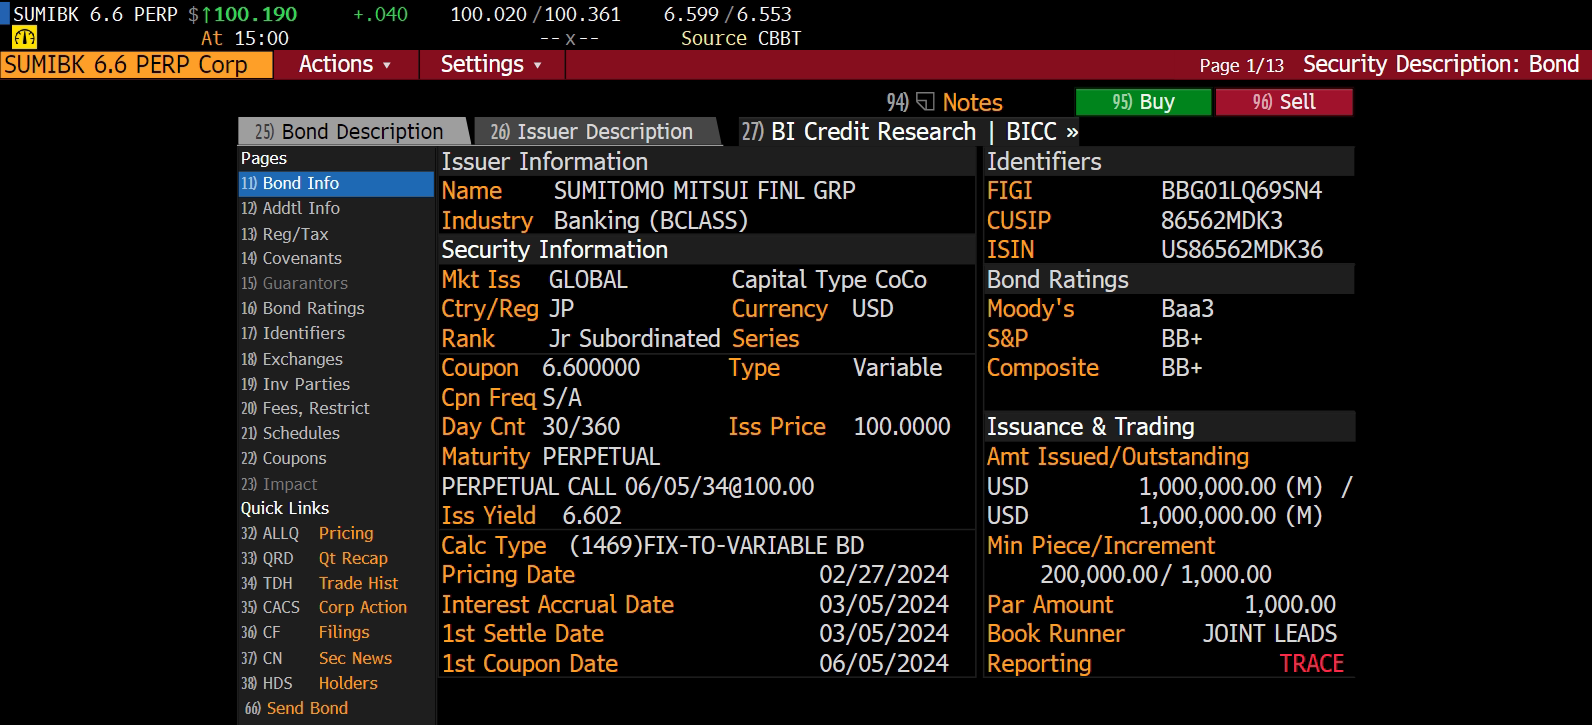Click the Send Bond link
This screenshot has width=1592, height=725.
pos(297,709)
